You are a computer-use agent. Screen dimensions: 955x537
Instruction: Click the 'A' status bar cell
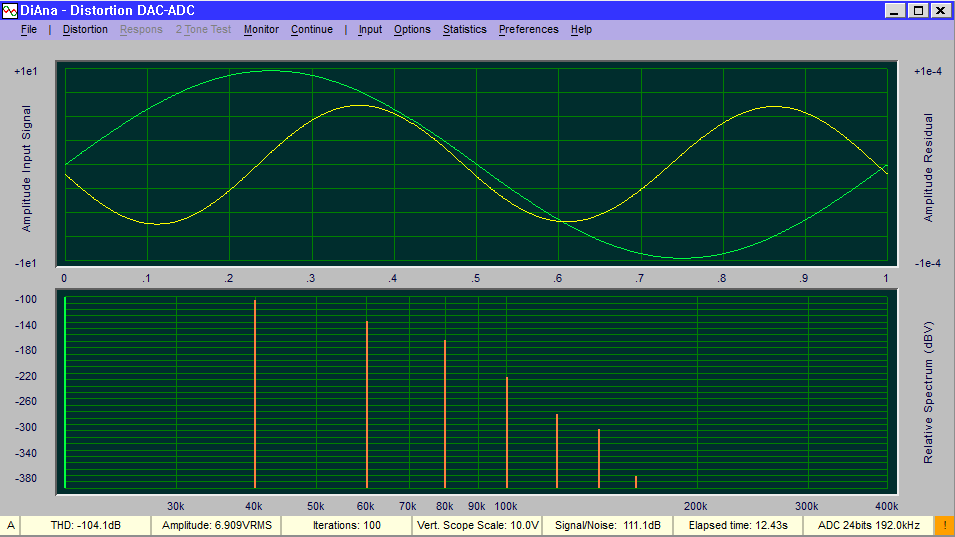coord(10,525)
